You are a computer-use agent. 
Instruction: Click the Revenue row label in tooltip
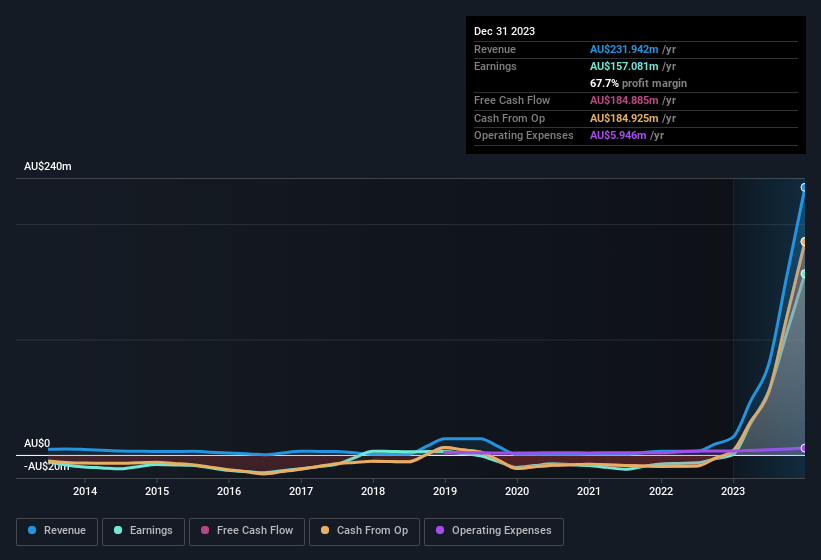coord(495,49)
